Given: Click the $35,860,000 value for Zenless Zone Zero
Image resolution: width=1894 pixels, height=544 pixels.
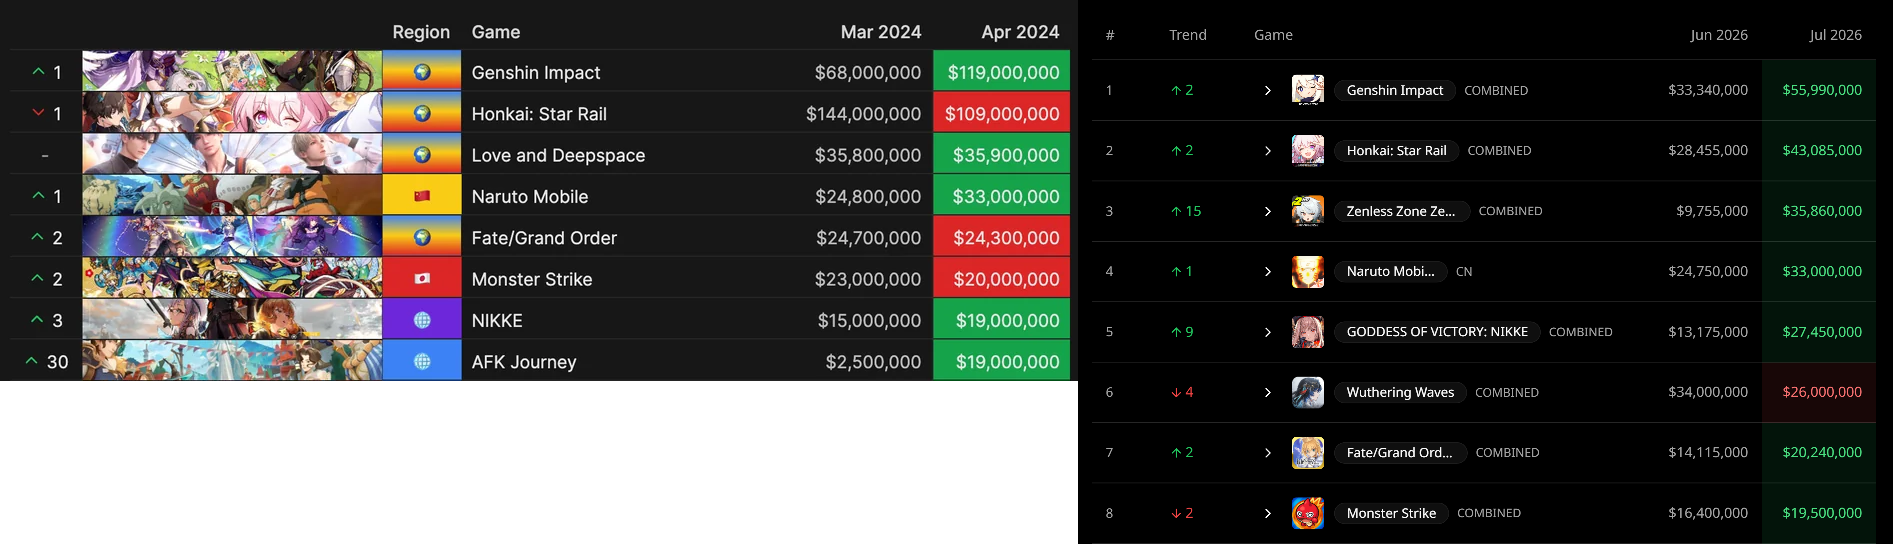Looking at the screenshot, I should (x=1822, y=211).
